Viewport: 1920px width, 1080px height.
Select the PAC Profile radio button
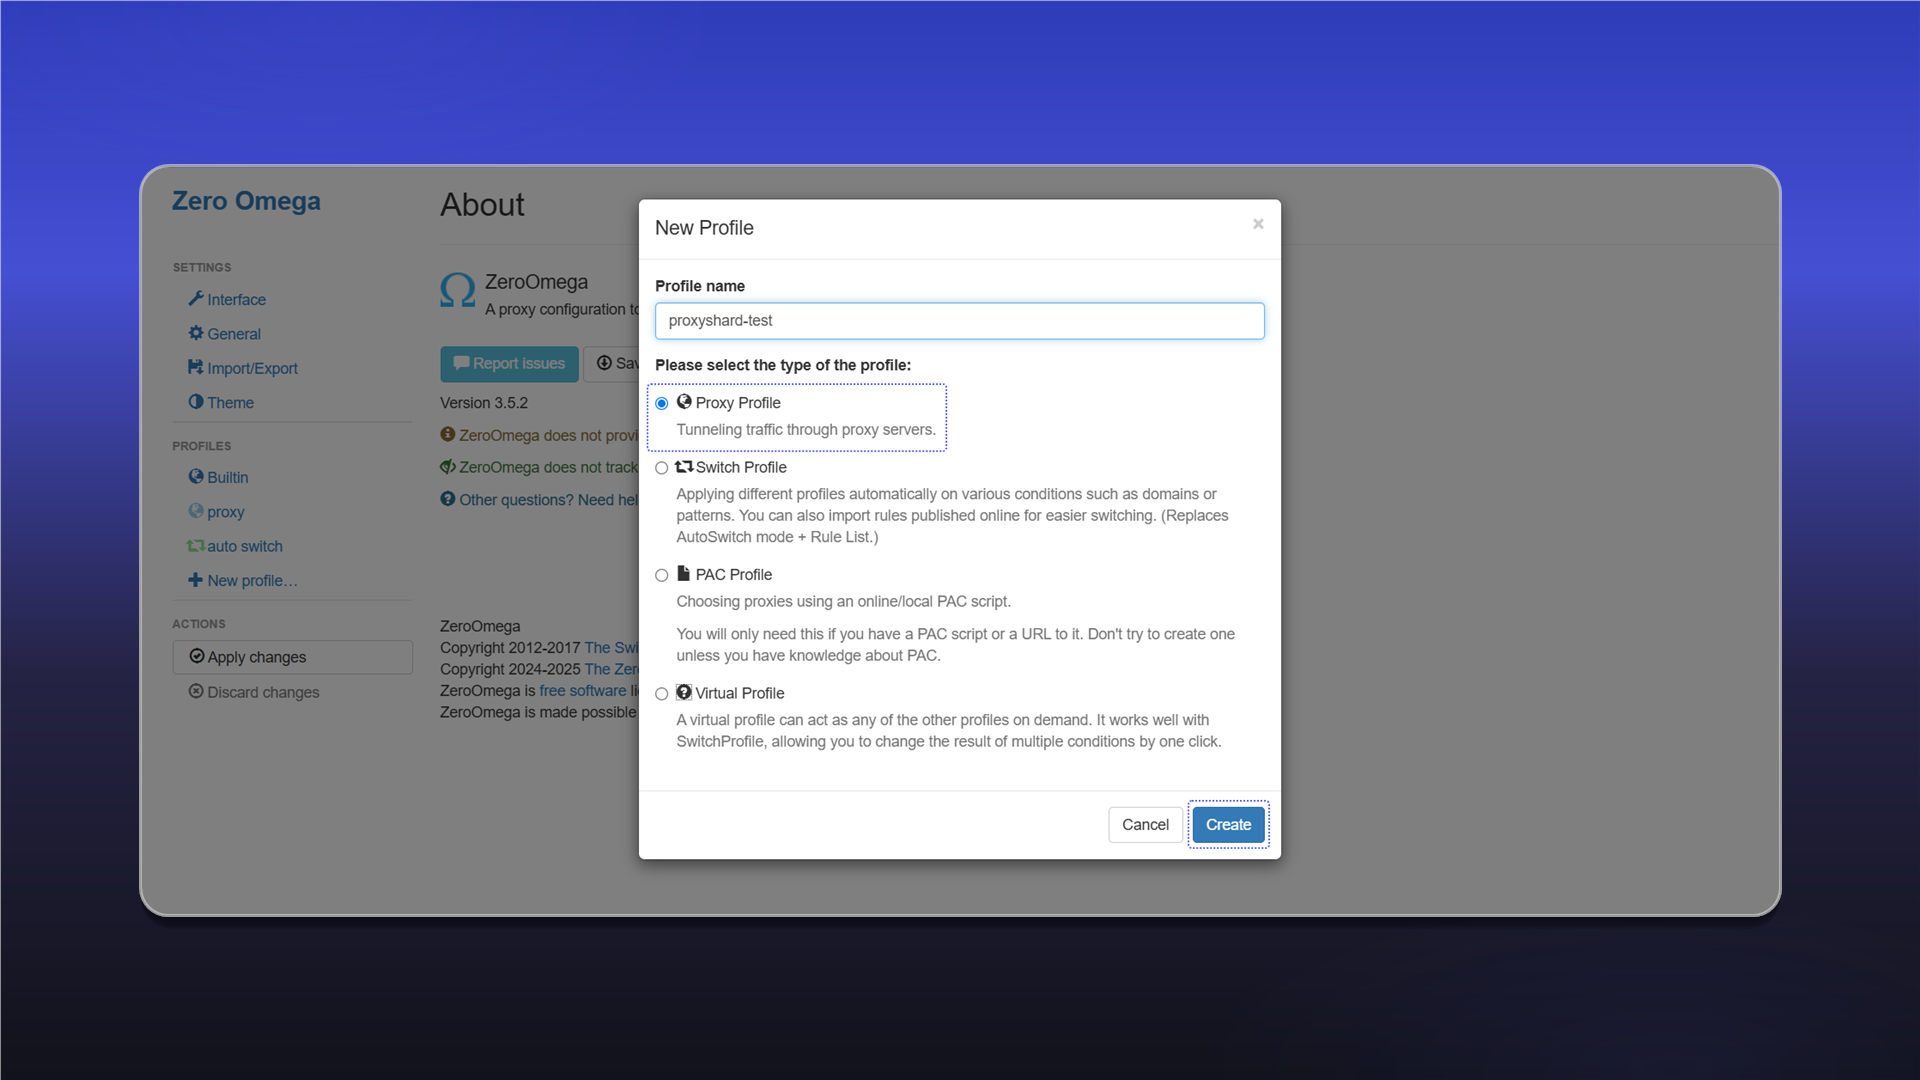(x=662, y=575)
